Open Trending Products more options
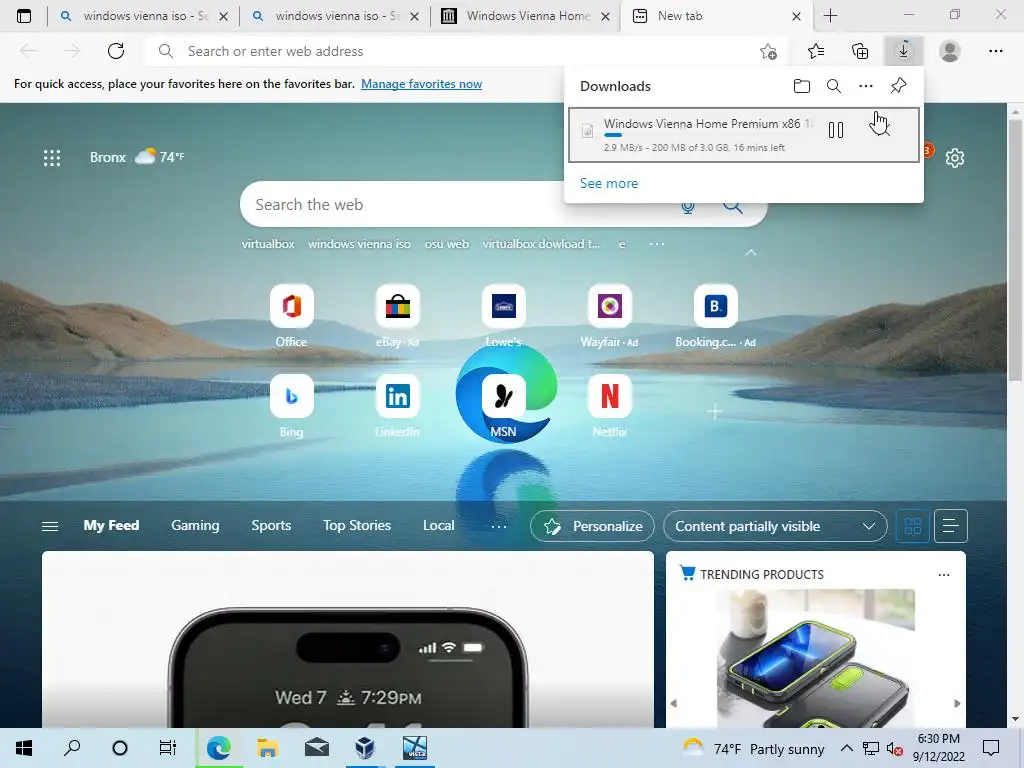The height and width of the screenshot is (768, 1024). coord(944,575)
